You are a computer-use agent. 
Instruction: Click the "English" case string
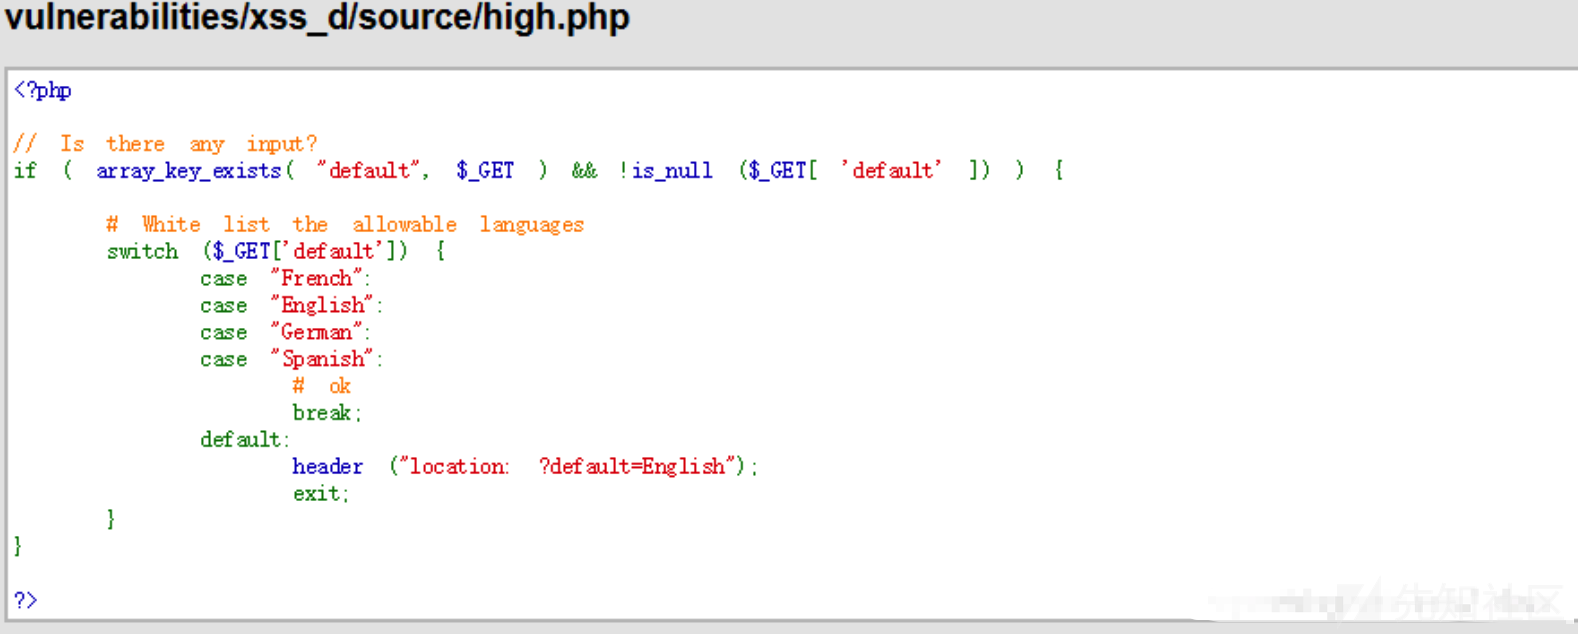(322, 305)
